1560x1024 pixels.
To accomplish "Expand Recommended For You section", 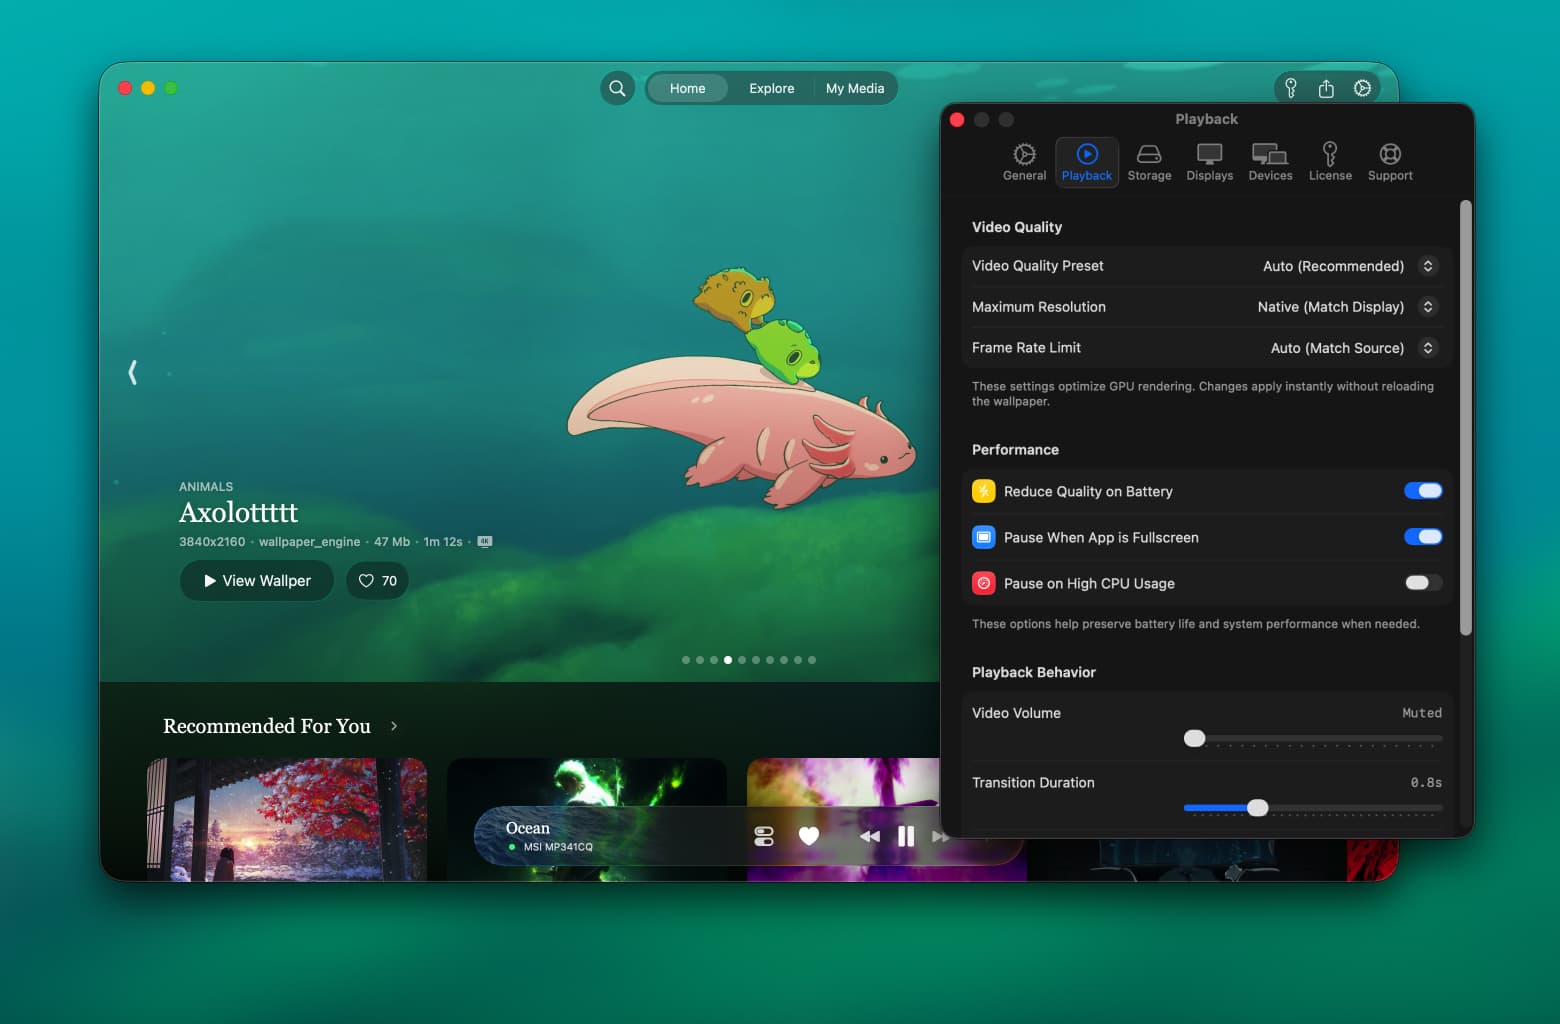I will (394, 727).
